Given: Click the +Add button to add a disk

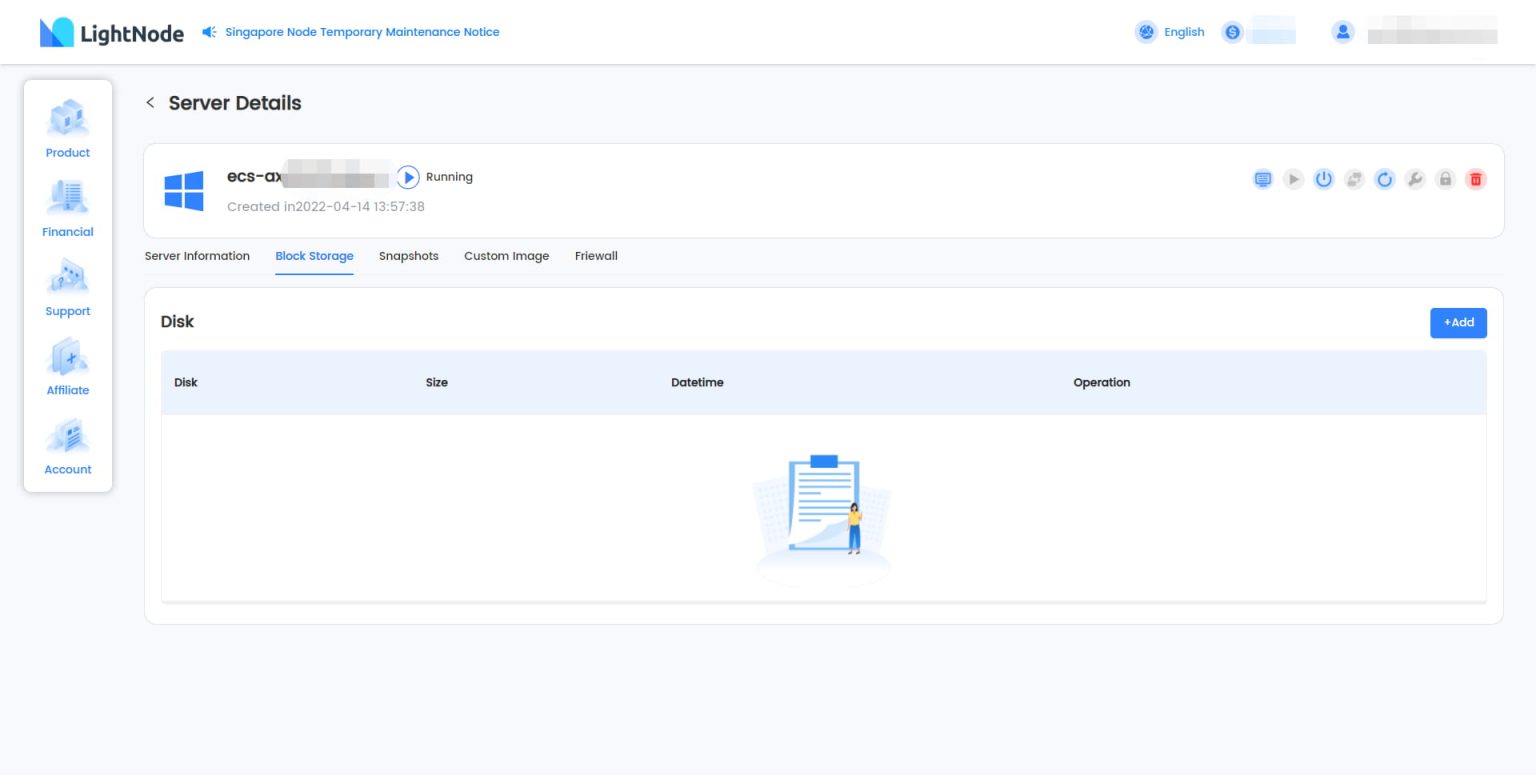Looking at the screenshot, I should pyautogui.click(x=1458, y=322).
